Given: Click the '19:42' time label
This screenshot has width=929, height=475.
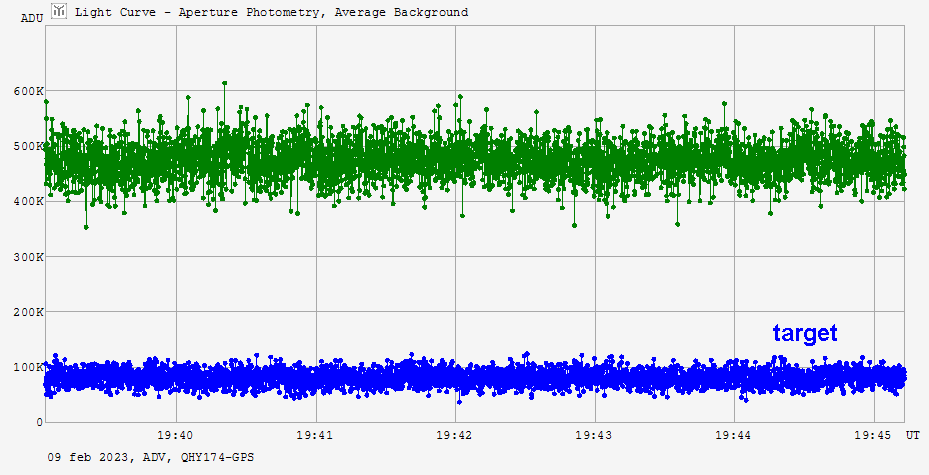Looking at the screenshot, I should pos(454,435).
